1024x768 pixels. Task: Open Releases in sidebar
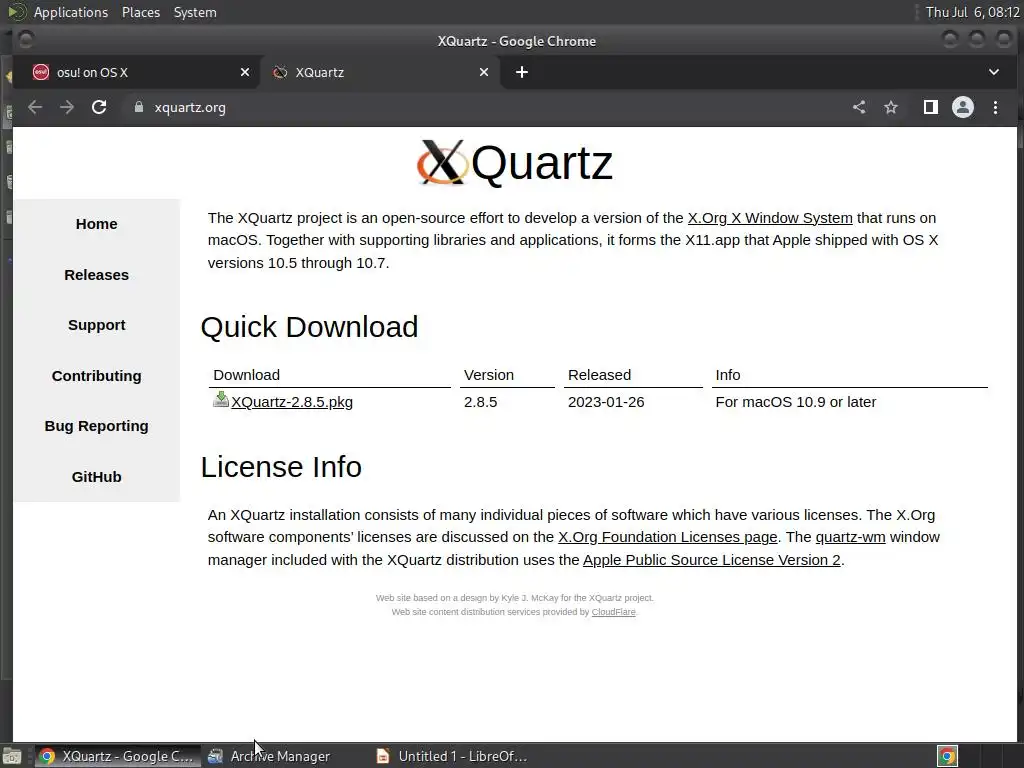pyautogui.click(x=97, y=275)
